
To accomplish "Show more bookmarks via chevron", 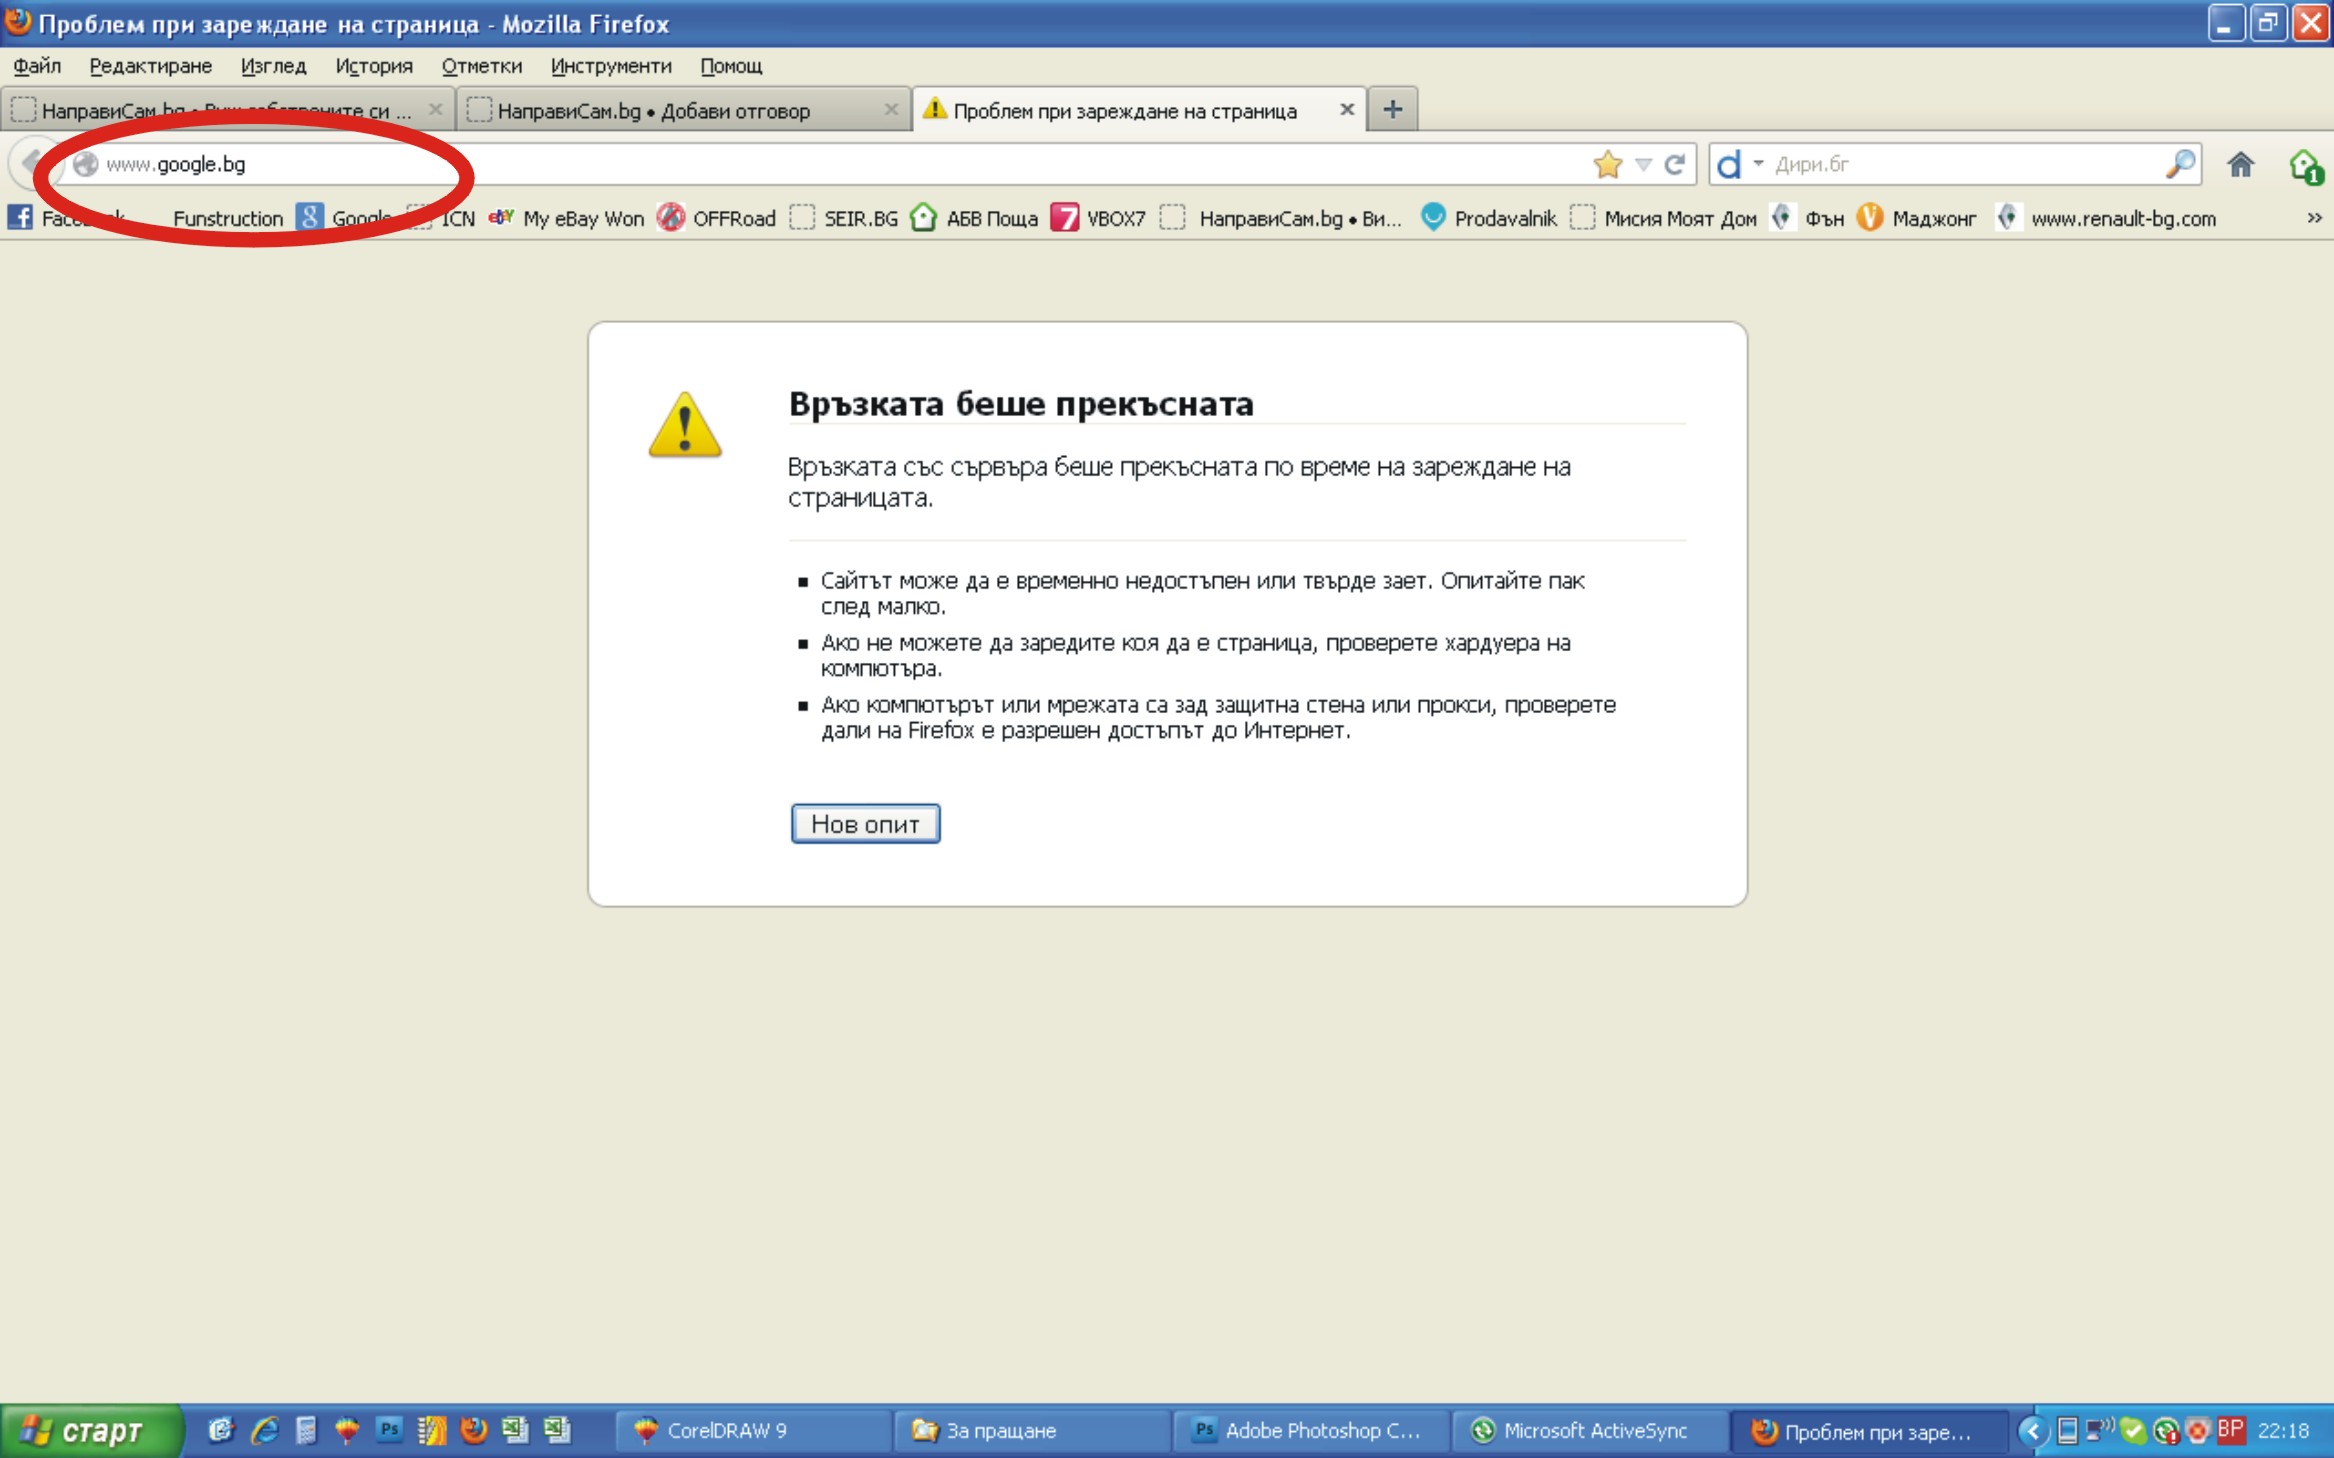I will (x=2314, y=218).
